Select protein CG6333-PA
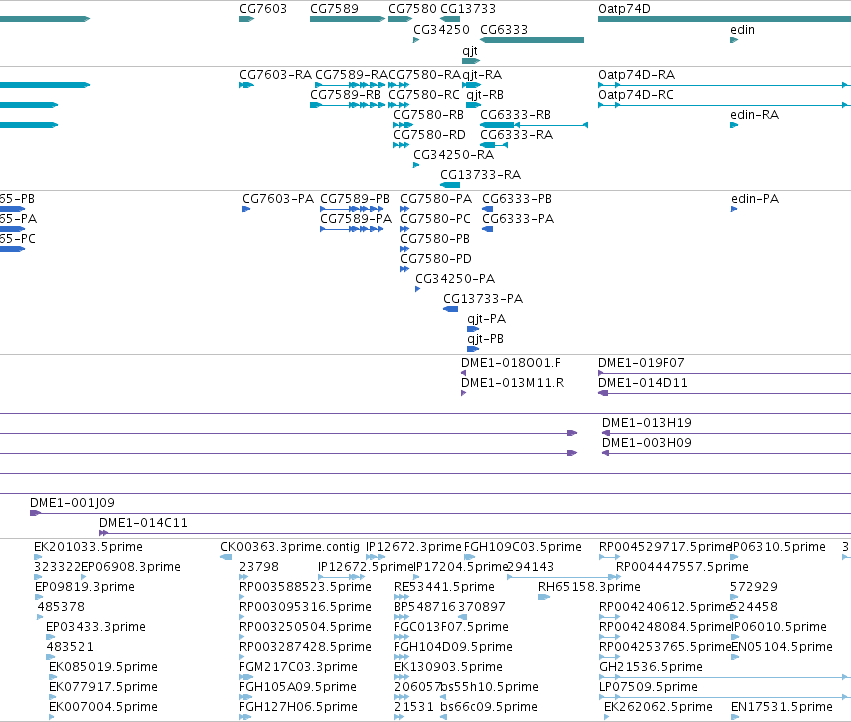 pyautogui.click(x=518, y=219)
